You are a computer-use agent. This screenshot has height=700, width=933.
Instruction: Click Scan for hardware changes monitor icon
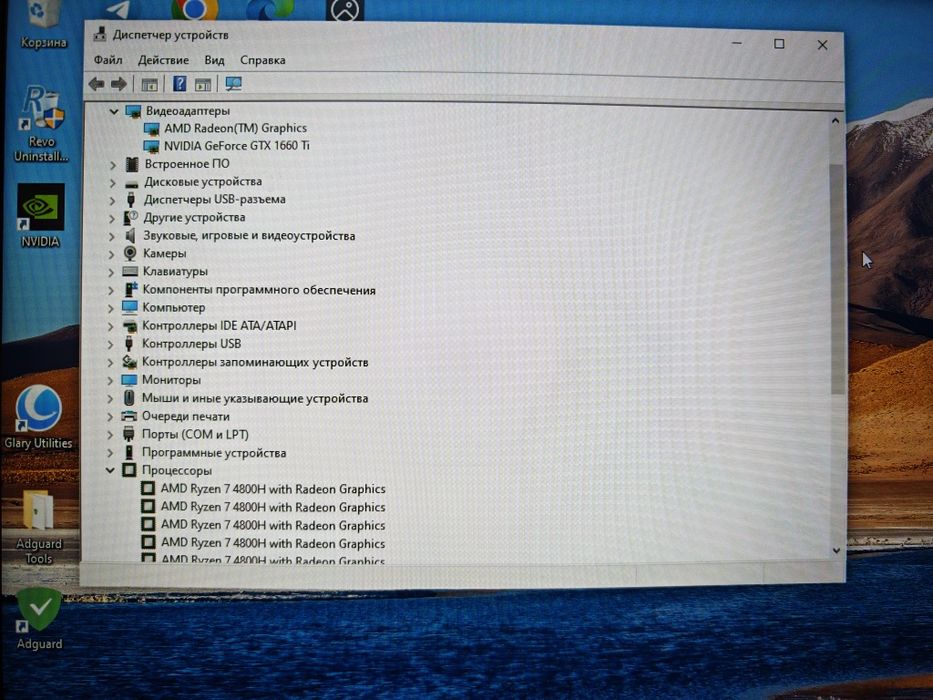pyautogui.click(x=233, y=84)
